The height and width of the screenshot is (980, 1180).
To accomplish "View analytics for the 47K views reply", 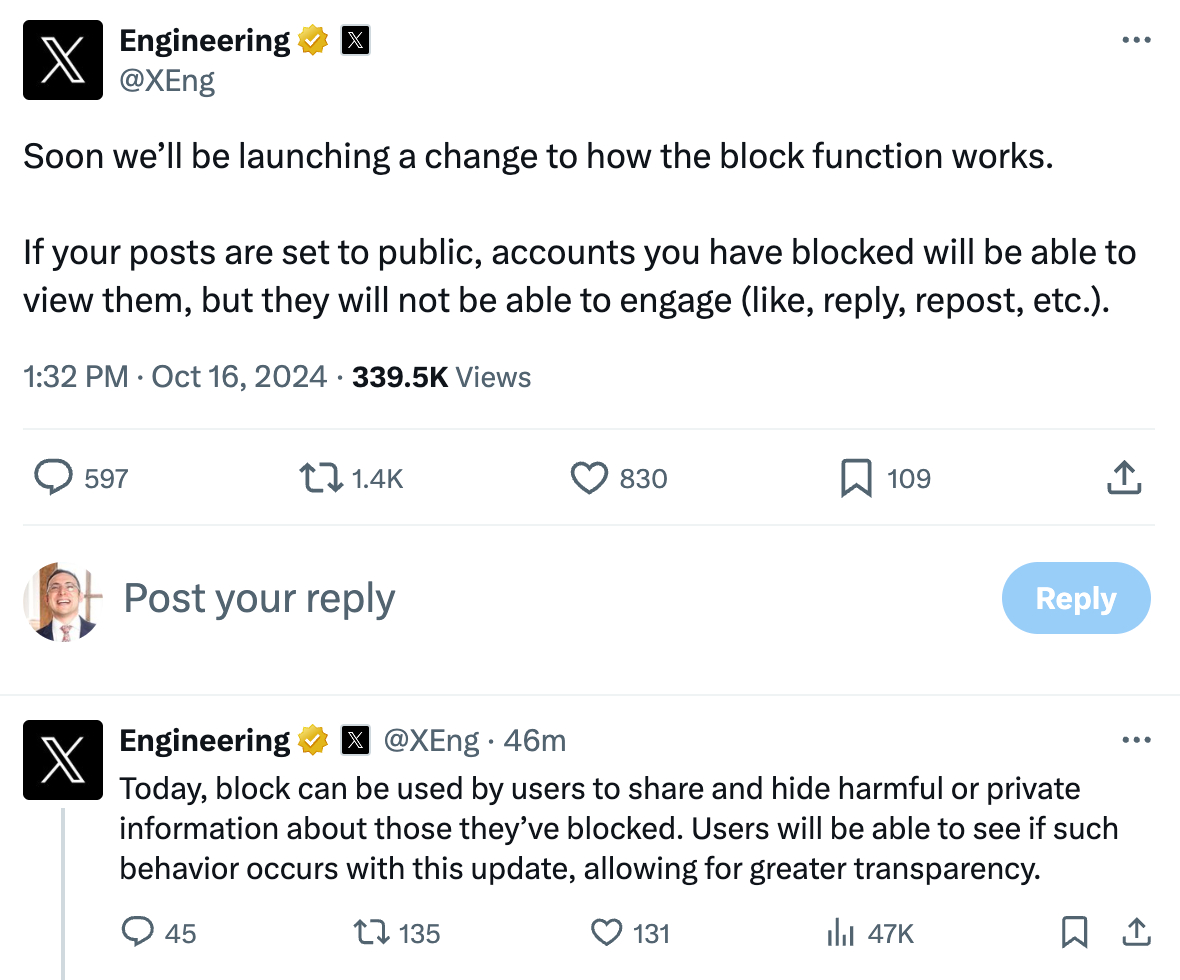I will coord(838,933).
